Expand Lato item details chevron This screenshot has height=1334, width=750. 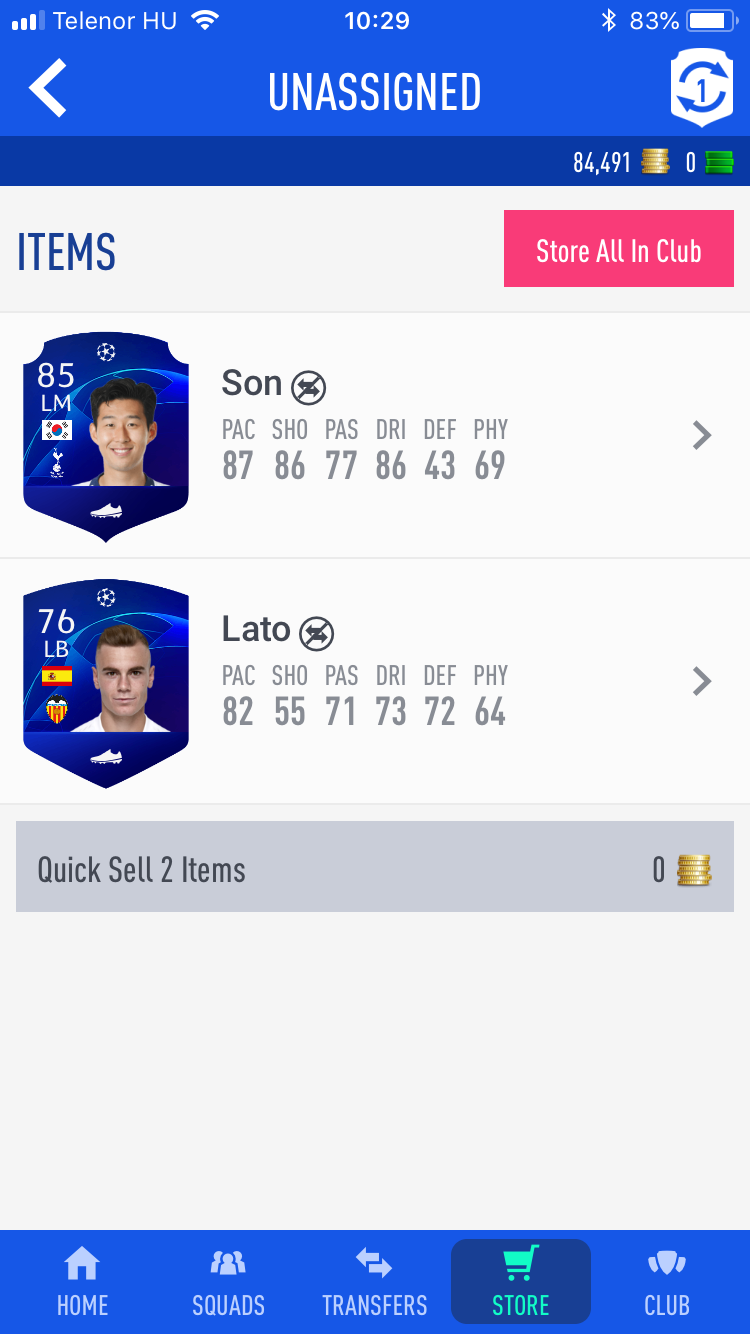pos(702,681)
